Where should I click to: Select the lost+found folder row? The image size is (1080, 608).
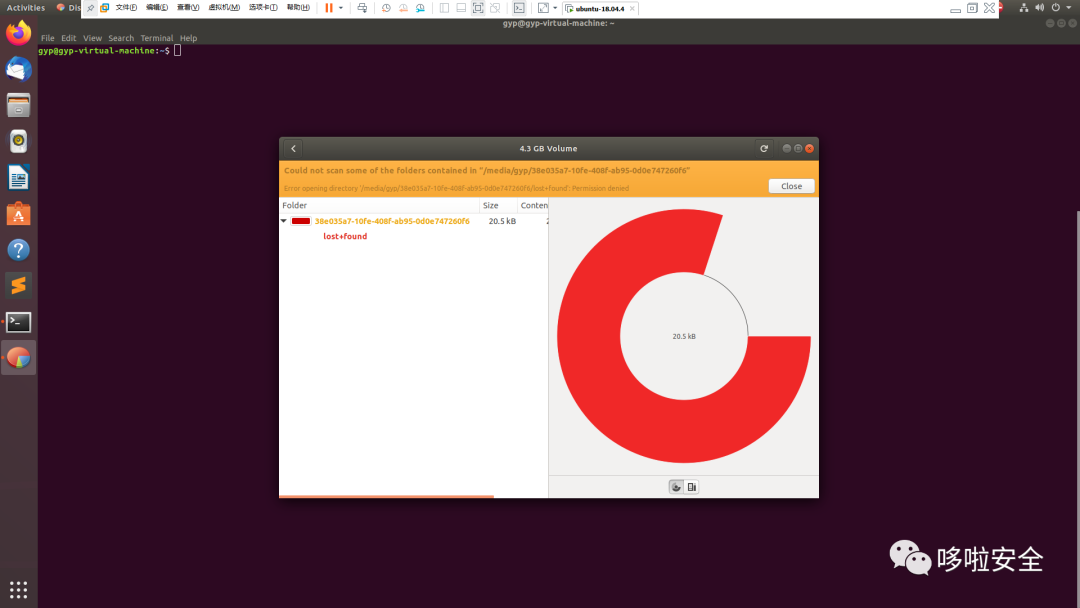(x=345, y=236)
